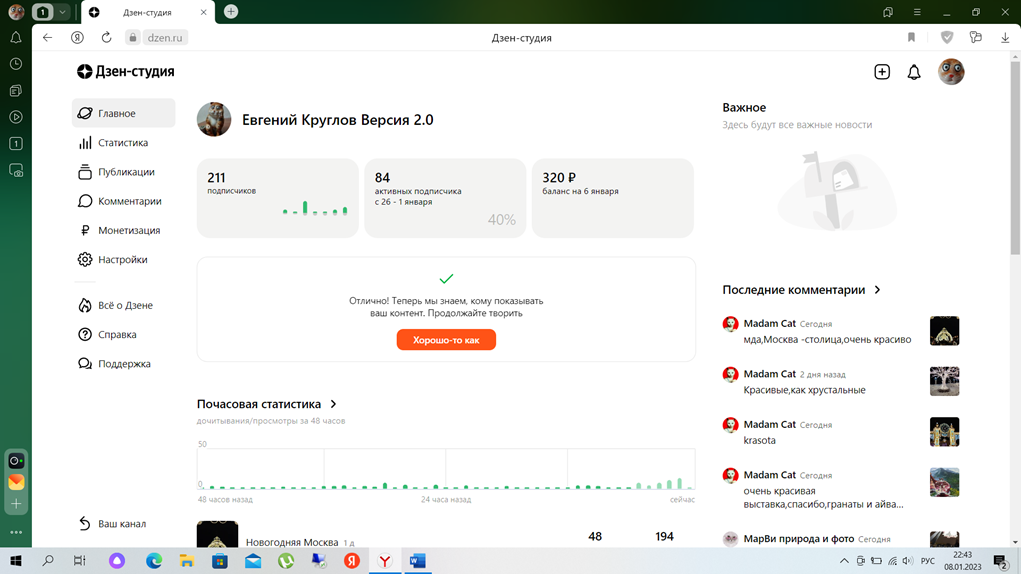Click thumbnail beside 'очень красивая выставка' comment
Viewport: 1021px width, 574px height.
[944, 482]
